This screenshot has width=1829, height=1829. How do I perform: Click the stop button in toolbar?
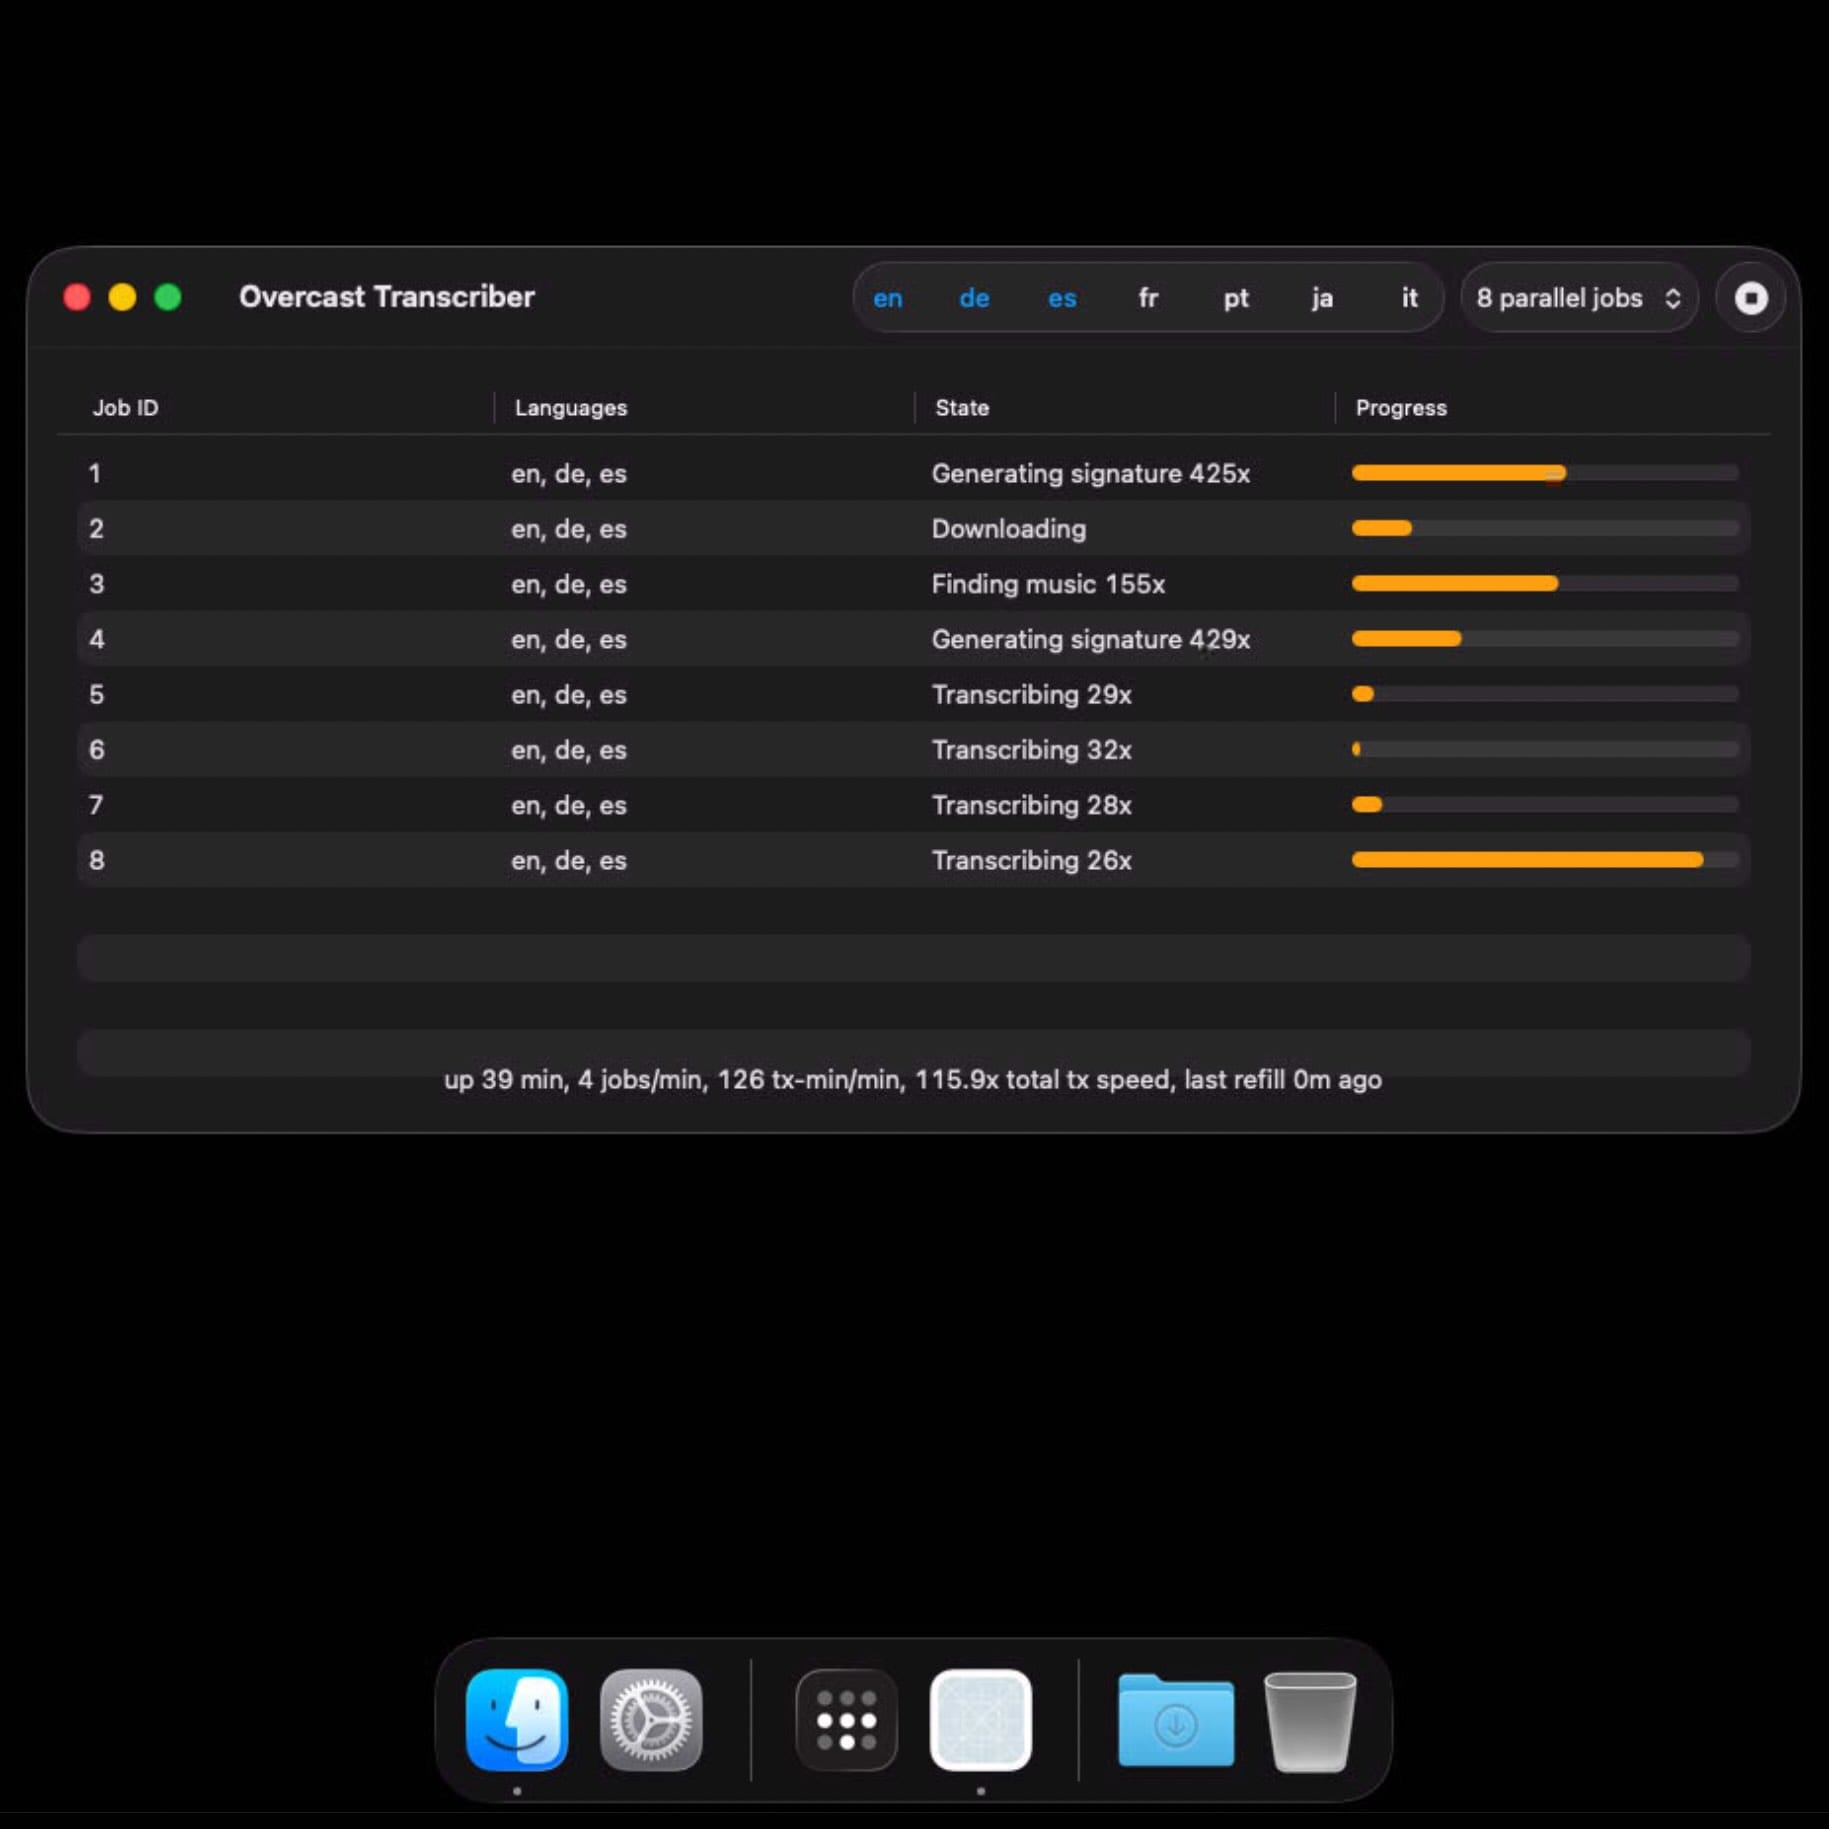point(1750,298)
